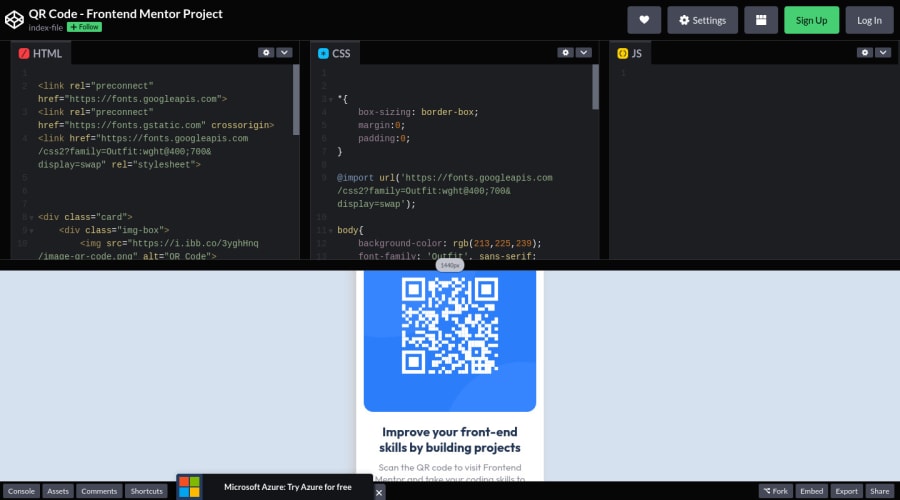Open Microsoft Azure free trial ad
The height and width of the screenshot is (500, 900).
click(288, 487)
